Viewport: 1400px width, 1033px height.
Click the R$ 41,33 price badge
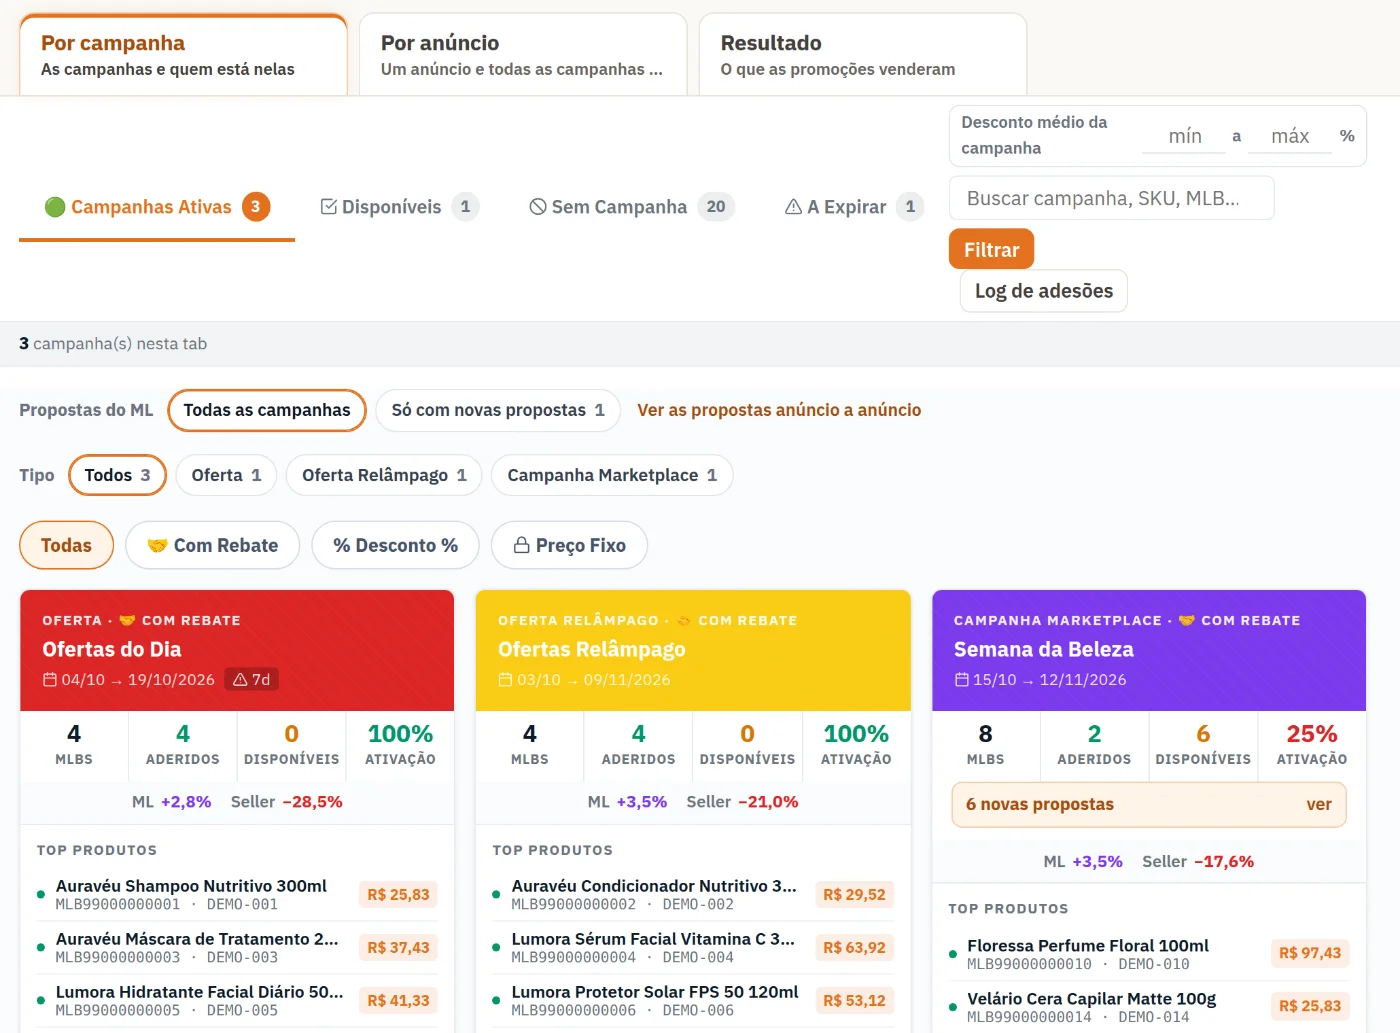(x=398, y=1001)
